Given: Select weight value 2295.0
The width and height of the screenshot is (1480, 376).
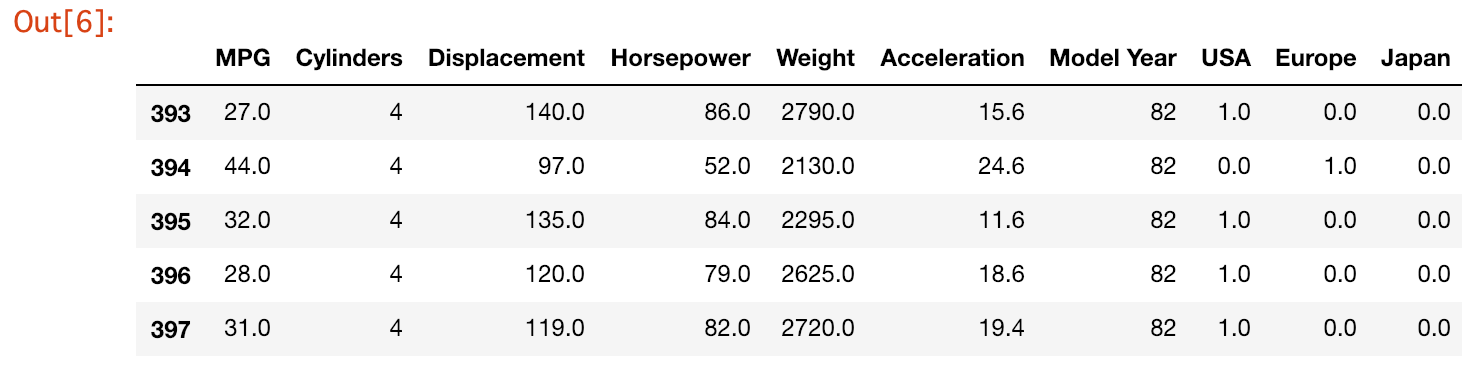Looking at the screenshot, I should (818, 220).
